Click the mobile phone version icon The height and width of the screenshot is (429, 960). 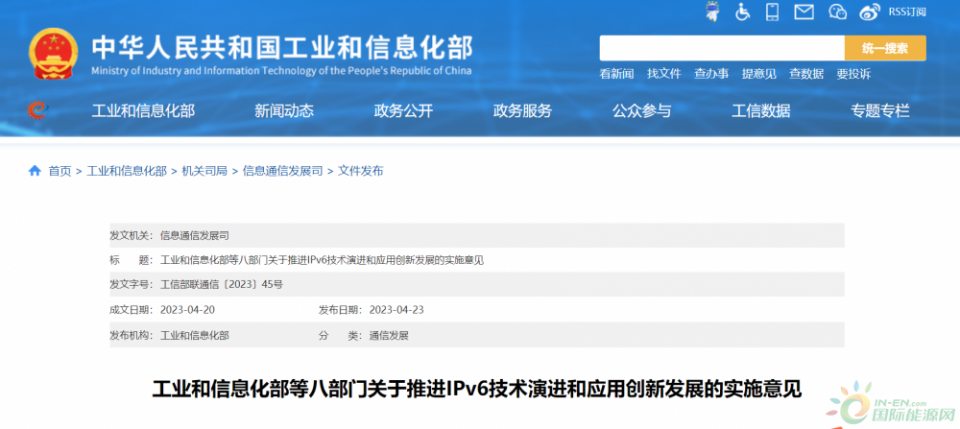[x=773, y=12]
